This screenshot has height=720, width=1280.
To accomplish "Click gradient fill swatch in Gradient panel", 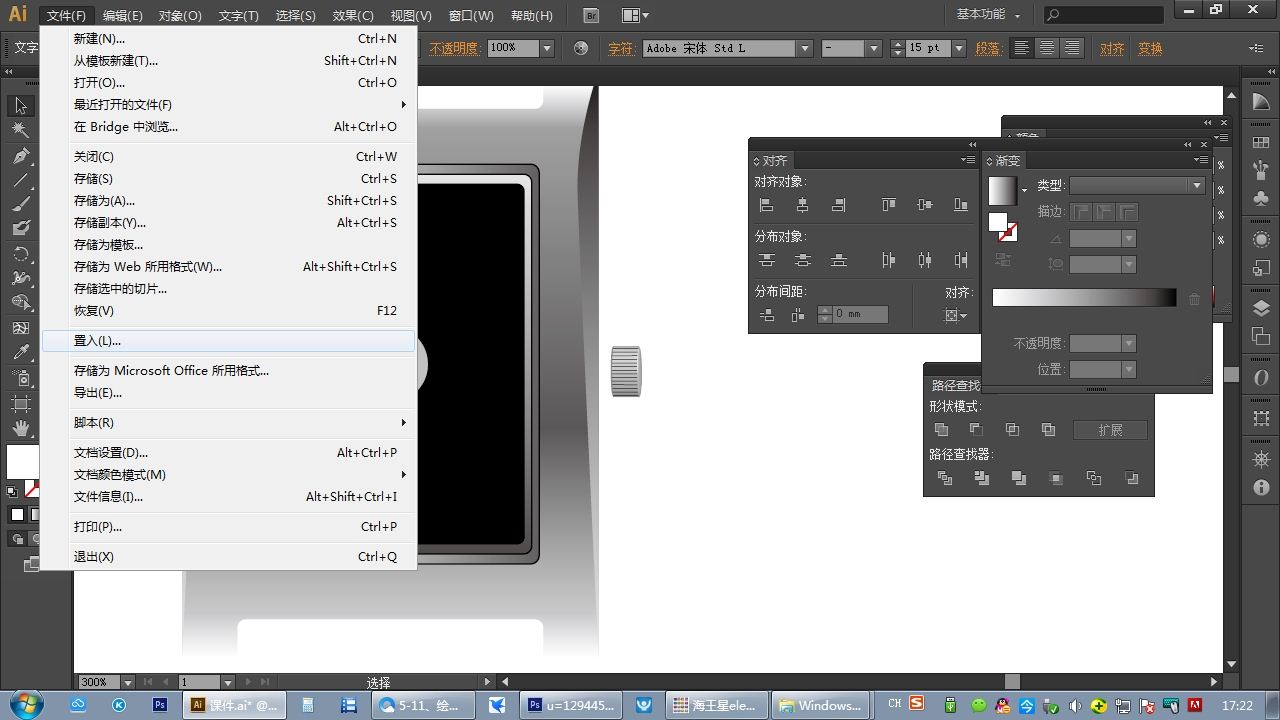I will pyautogui.click(x=1002, y=190).
